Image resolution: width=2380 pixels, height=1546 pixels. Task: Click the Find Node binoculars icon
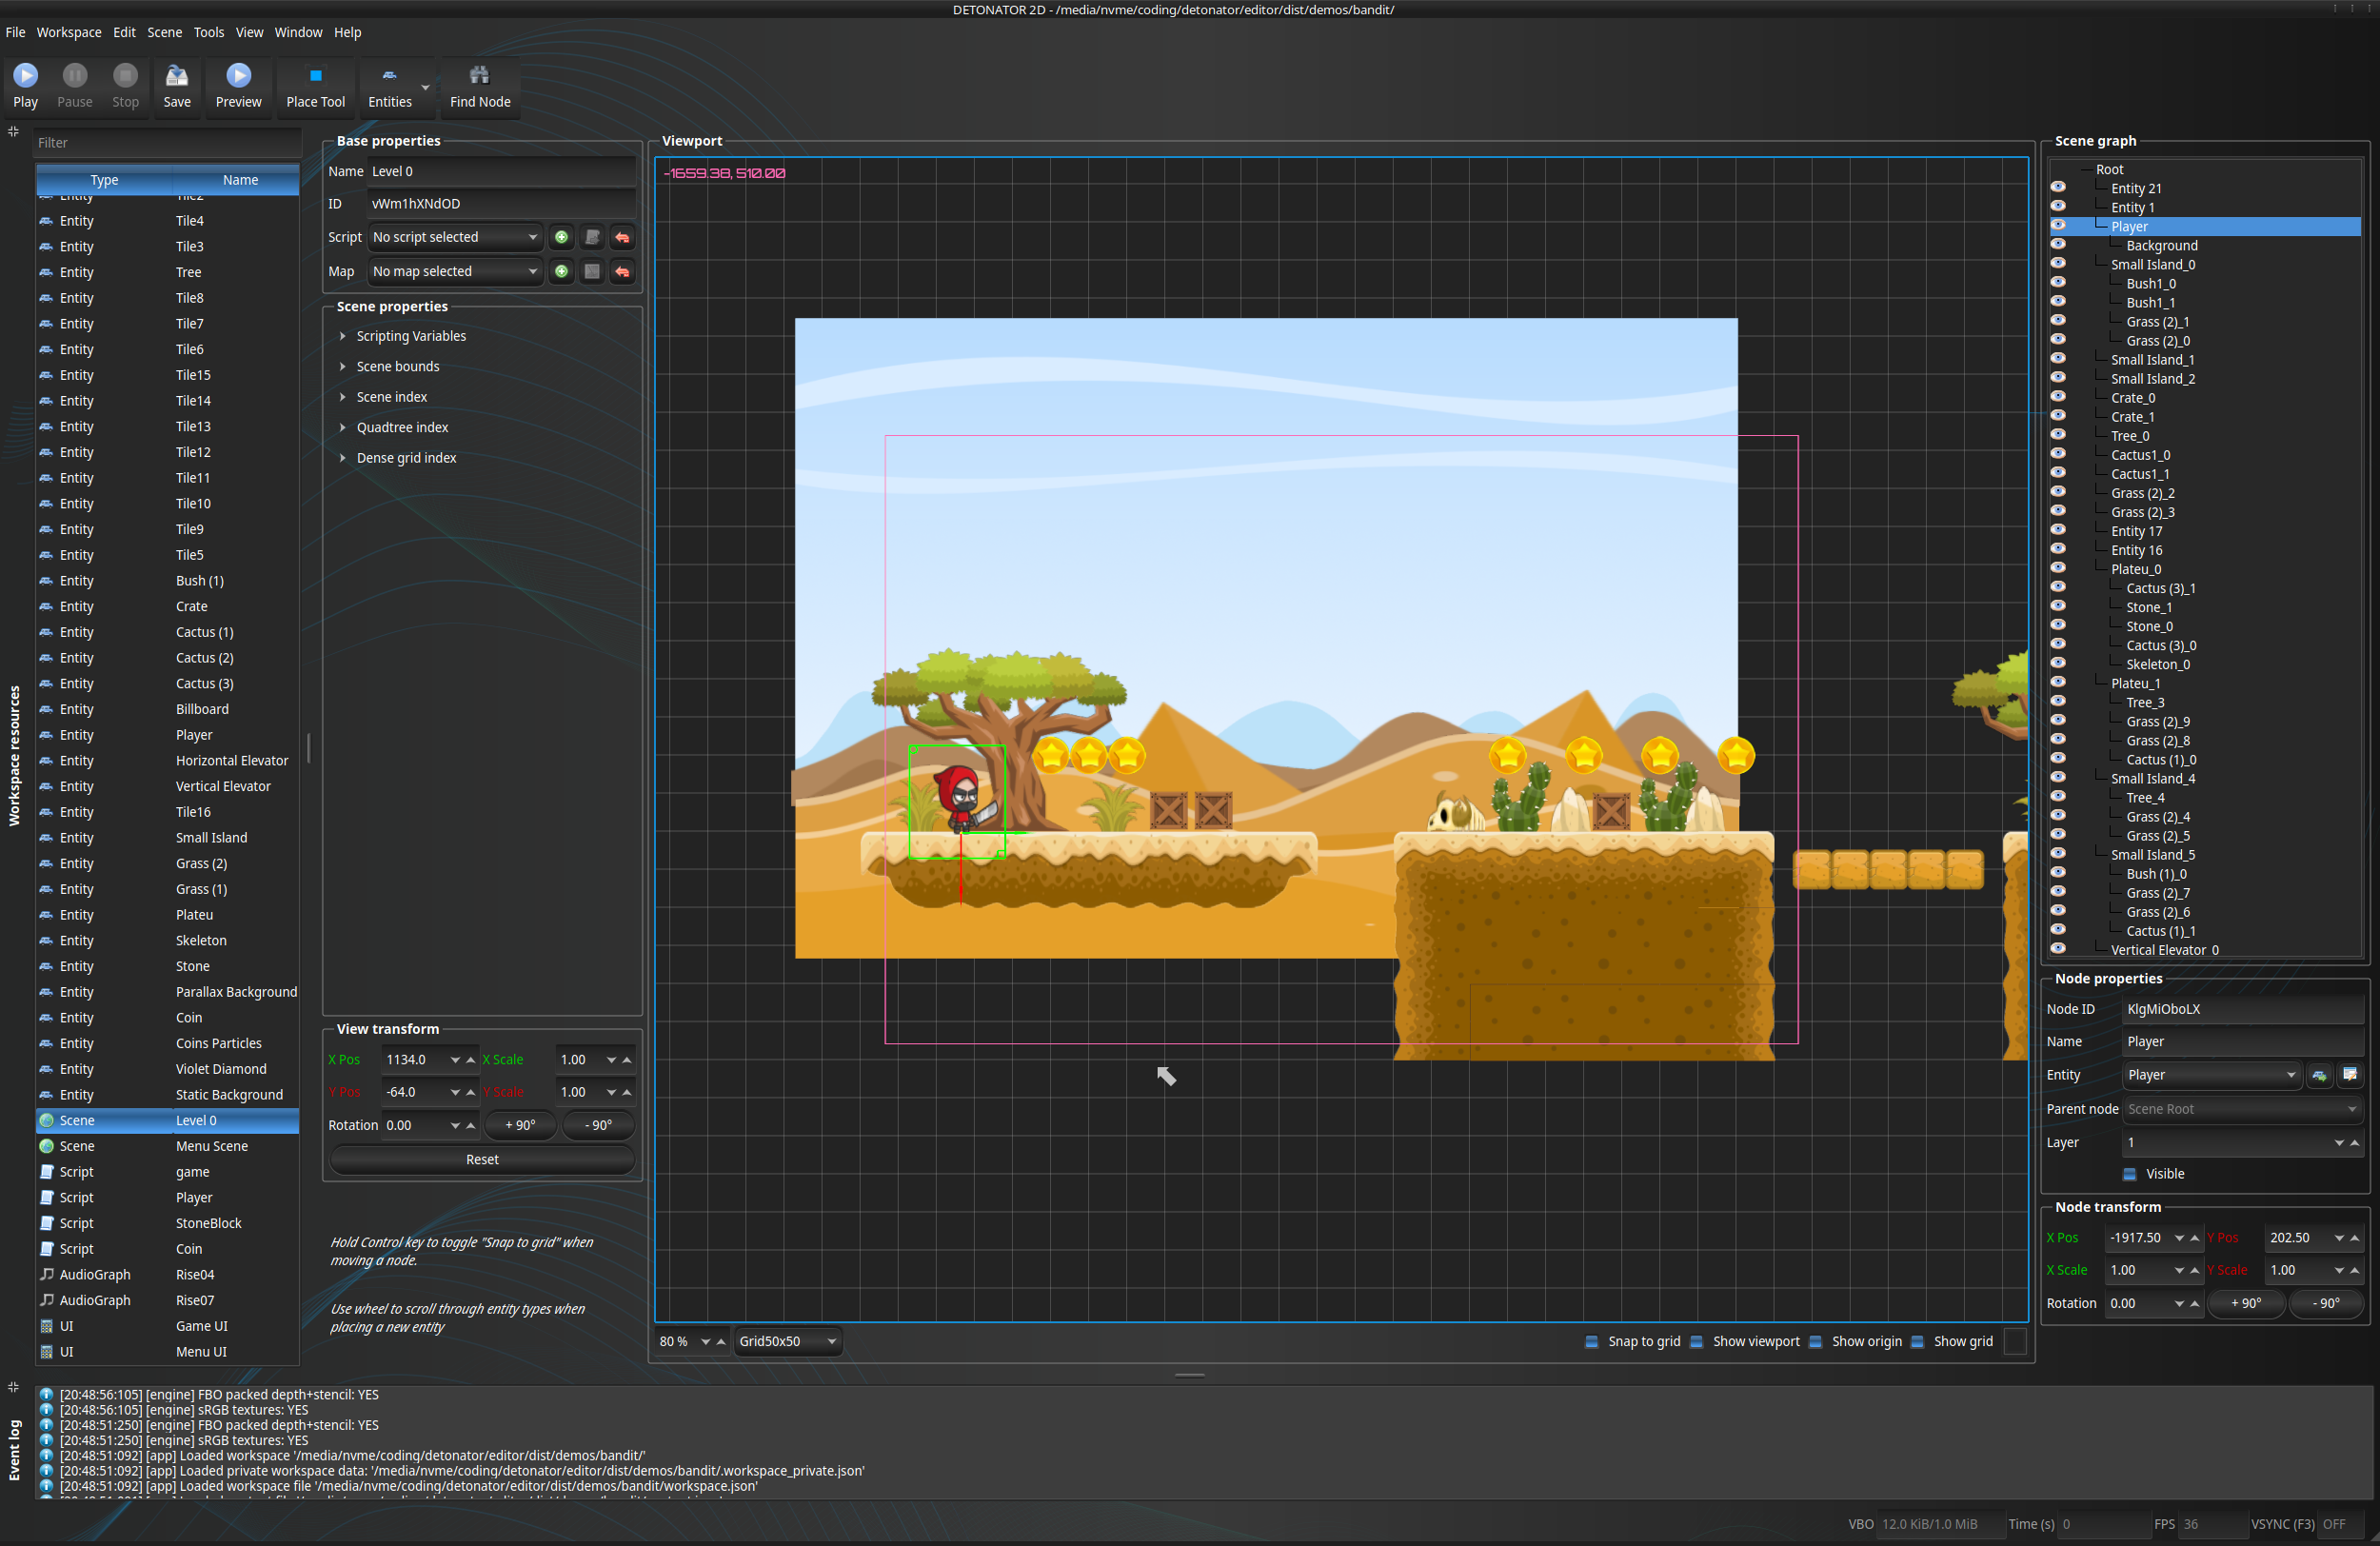[x=479, y=76]
